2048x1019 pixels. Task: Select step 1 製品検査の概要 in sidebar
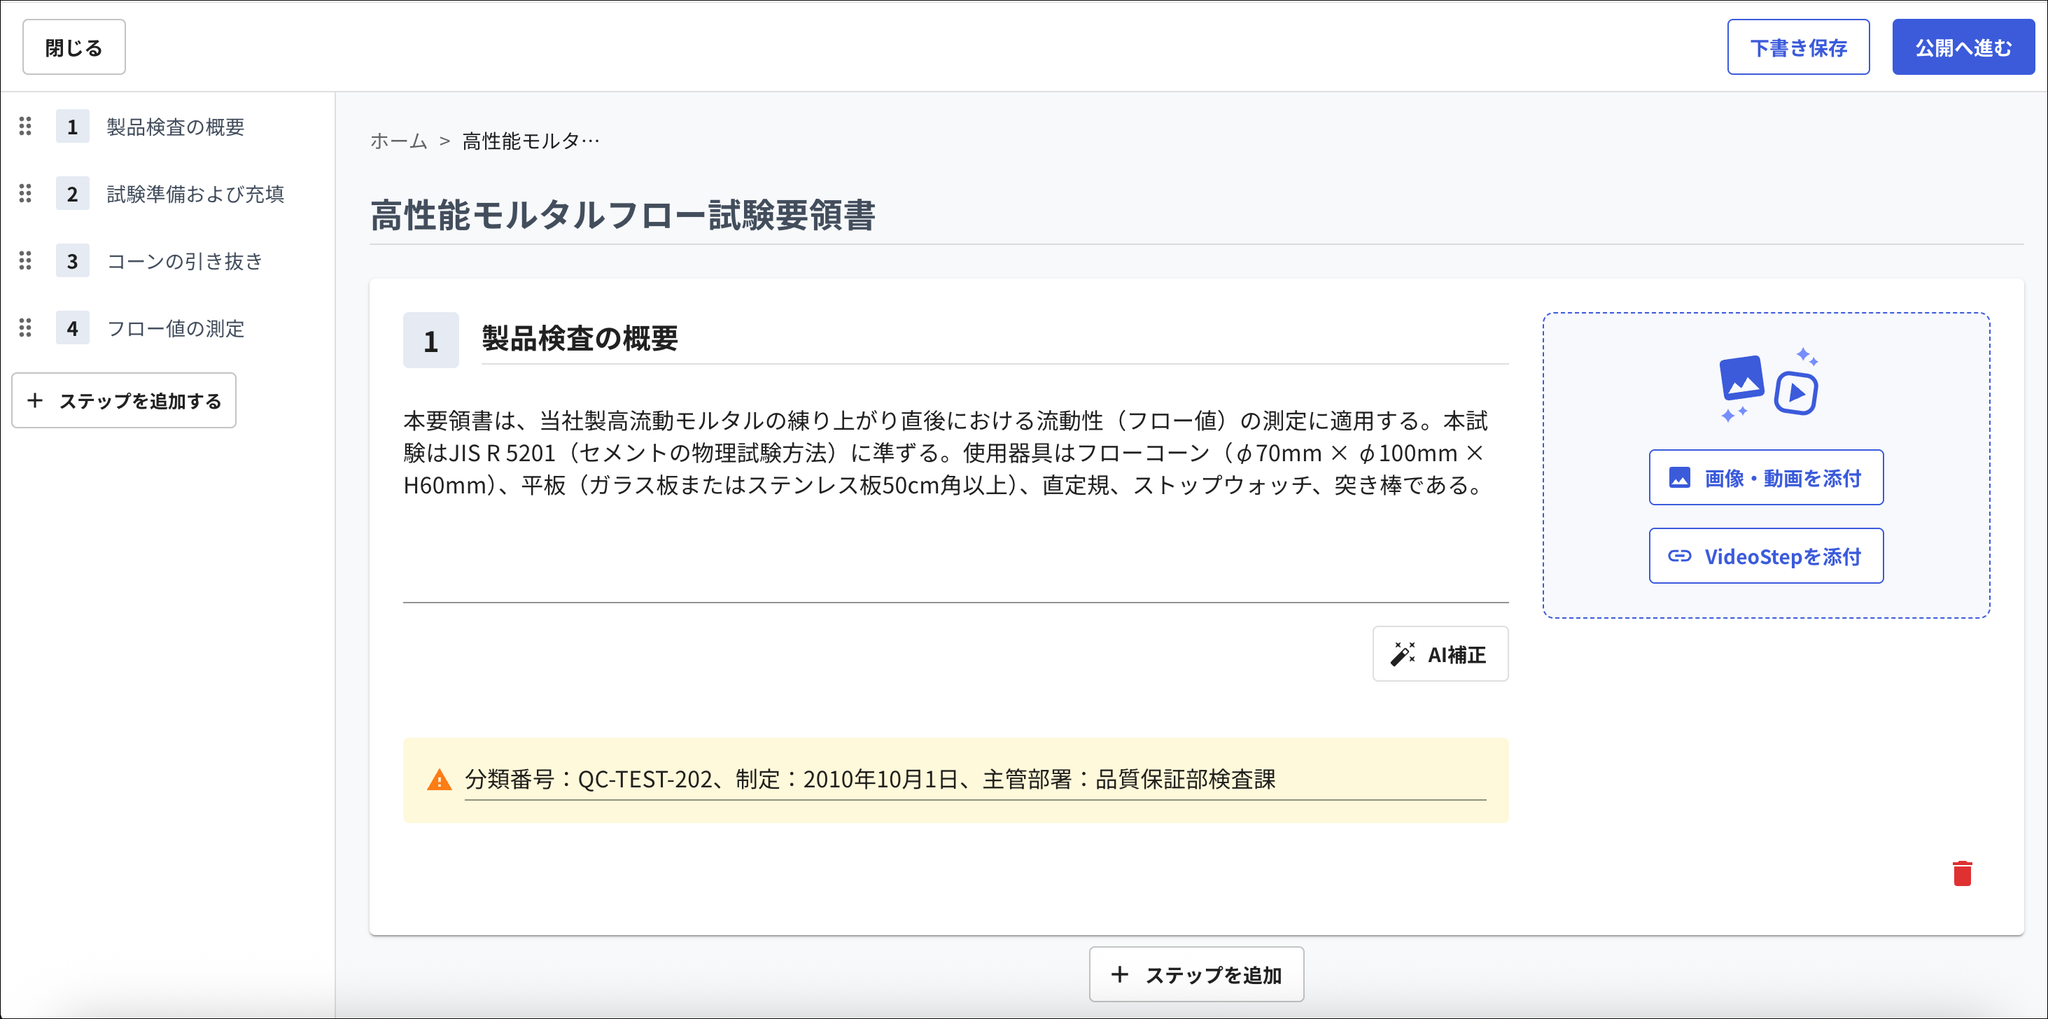(176, 127)
